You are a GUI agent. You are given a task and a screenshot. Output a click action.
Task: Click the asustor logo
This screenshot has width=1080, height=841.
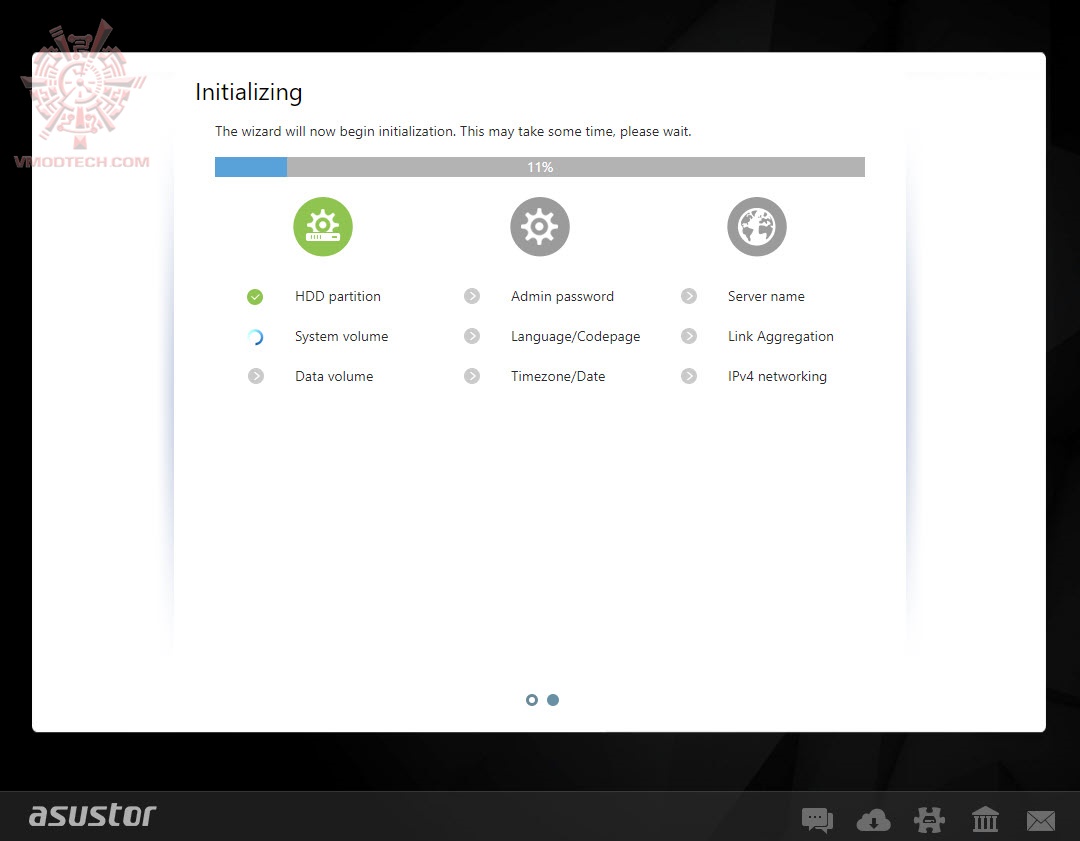point(92,815)
